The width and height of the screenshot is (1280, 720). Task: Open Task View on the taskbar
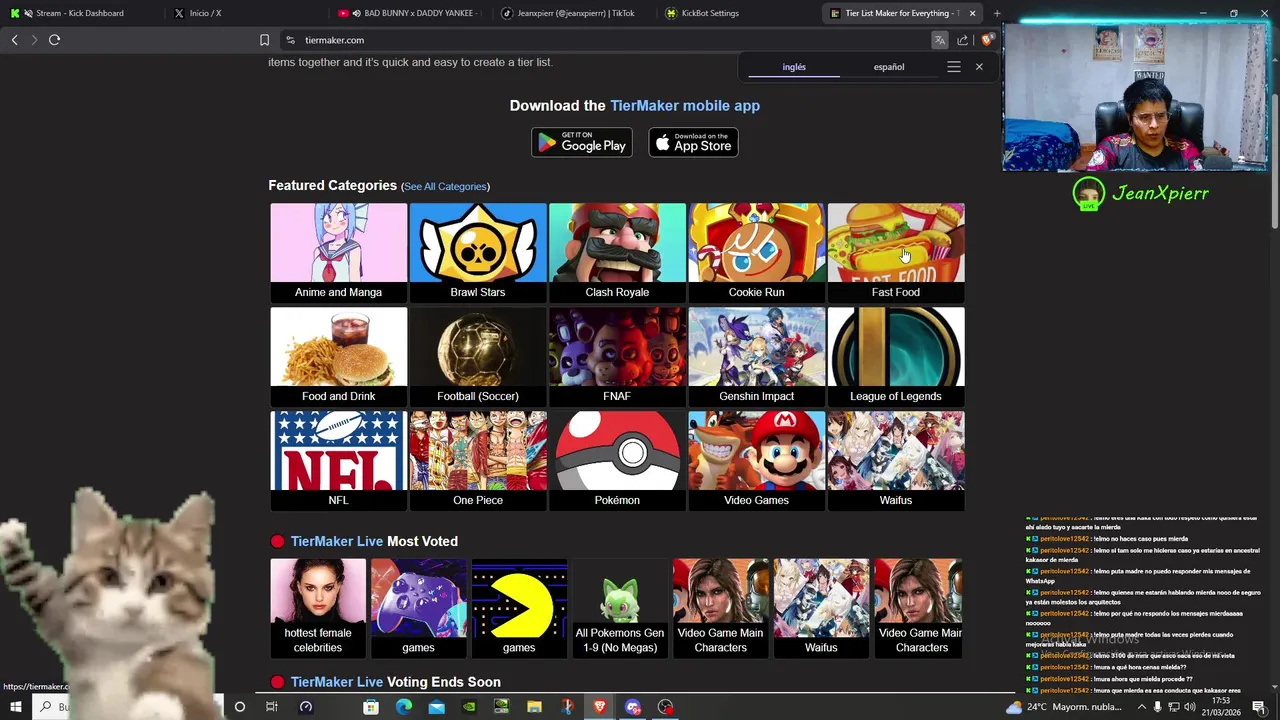[x=271, y=707]
